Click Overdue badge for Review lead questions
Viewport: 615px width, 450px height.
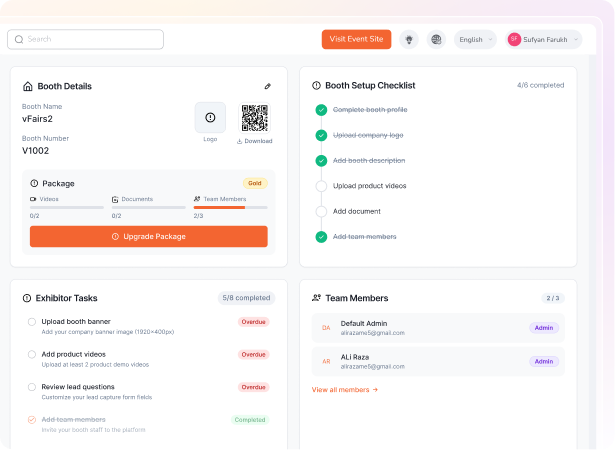(x=253, y=387)
